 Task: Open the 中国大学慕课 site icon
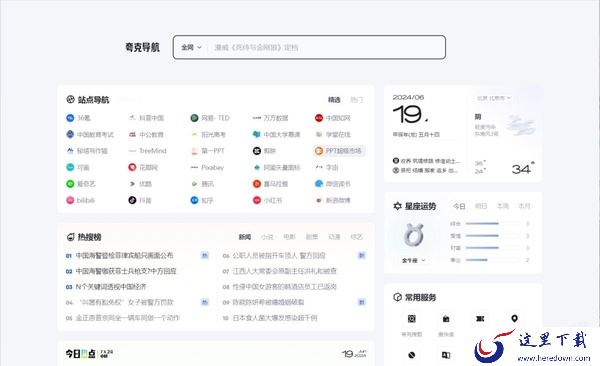pos(257,134)
